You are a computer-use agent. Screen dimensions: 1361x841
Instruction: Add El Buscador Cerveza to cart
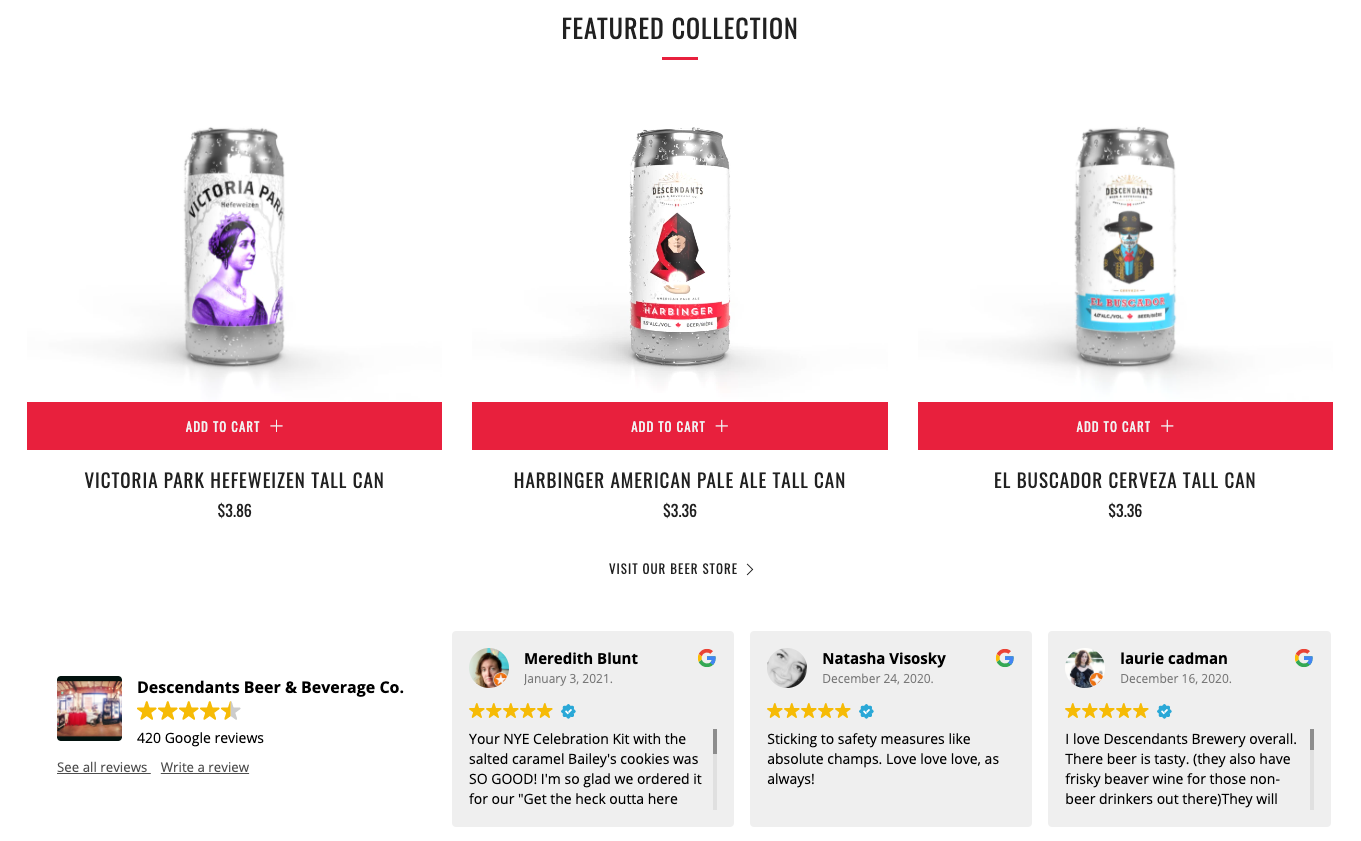click(x=1125, y=426)
